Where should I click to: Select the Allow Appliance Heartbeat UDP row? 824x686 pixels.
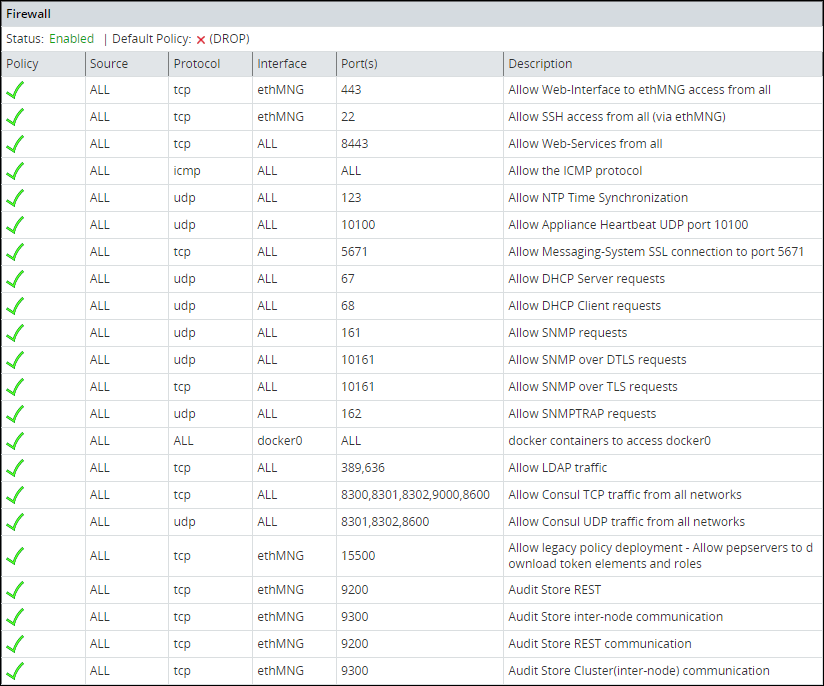pyautogui.click(x=628, y=225)
